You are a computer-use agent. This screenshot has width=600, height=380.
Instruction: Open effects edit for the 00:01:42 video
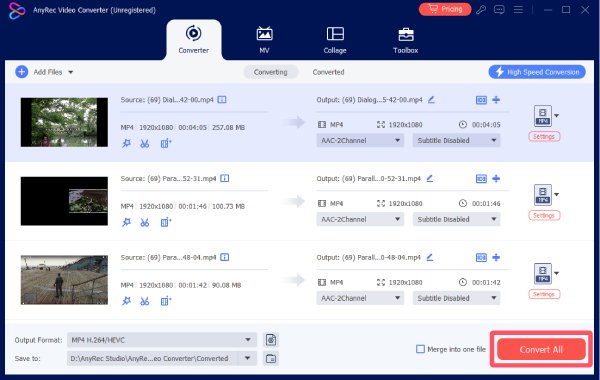tap(126, 301)
